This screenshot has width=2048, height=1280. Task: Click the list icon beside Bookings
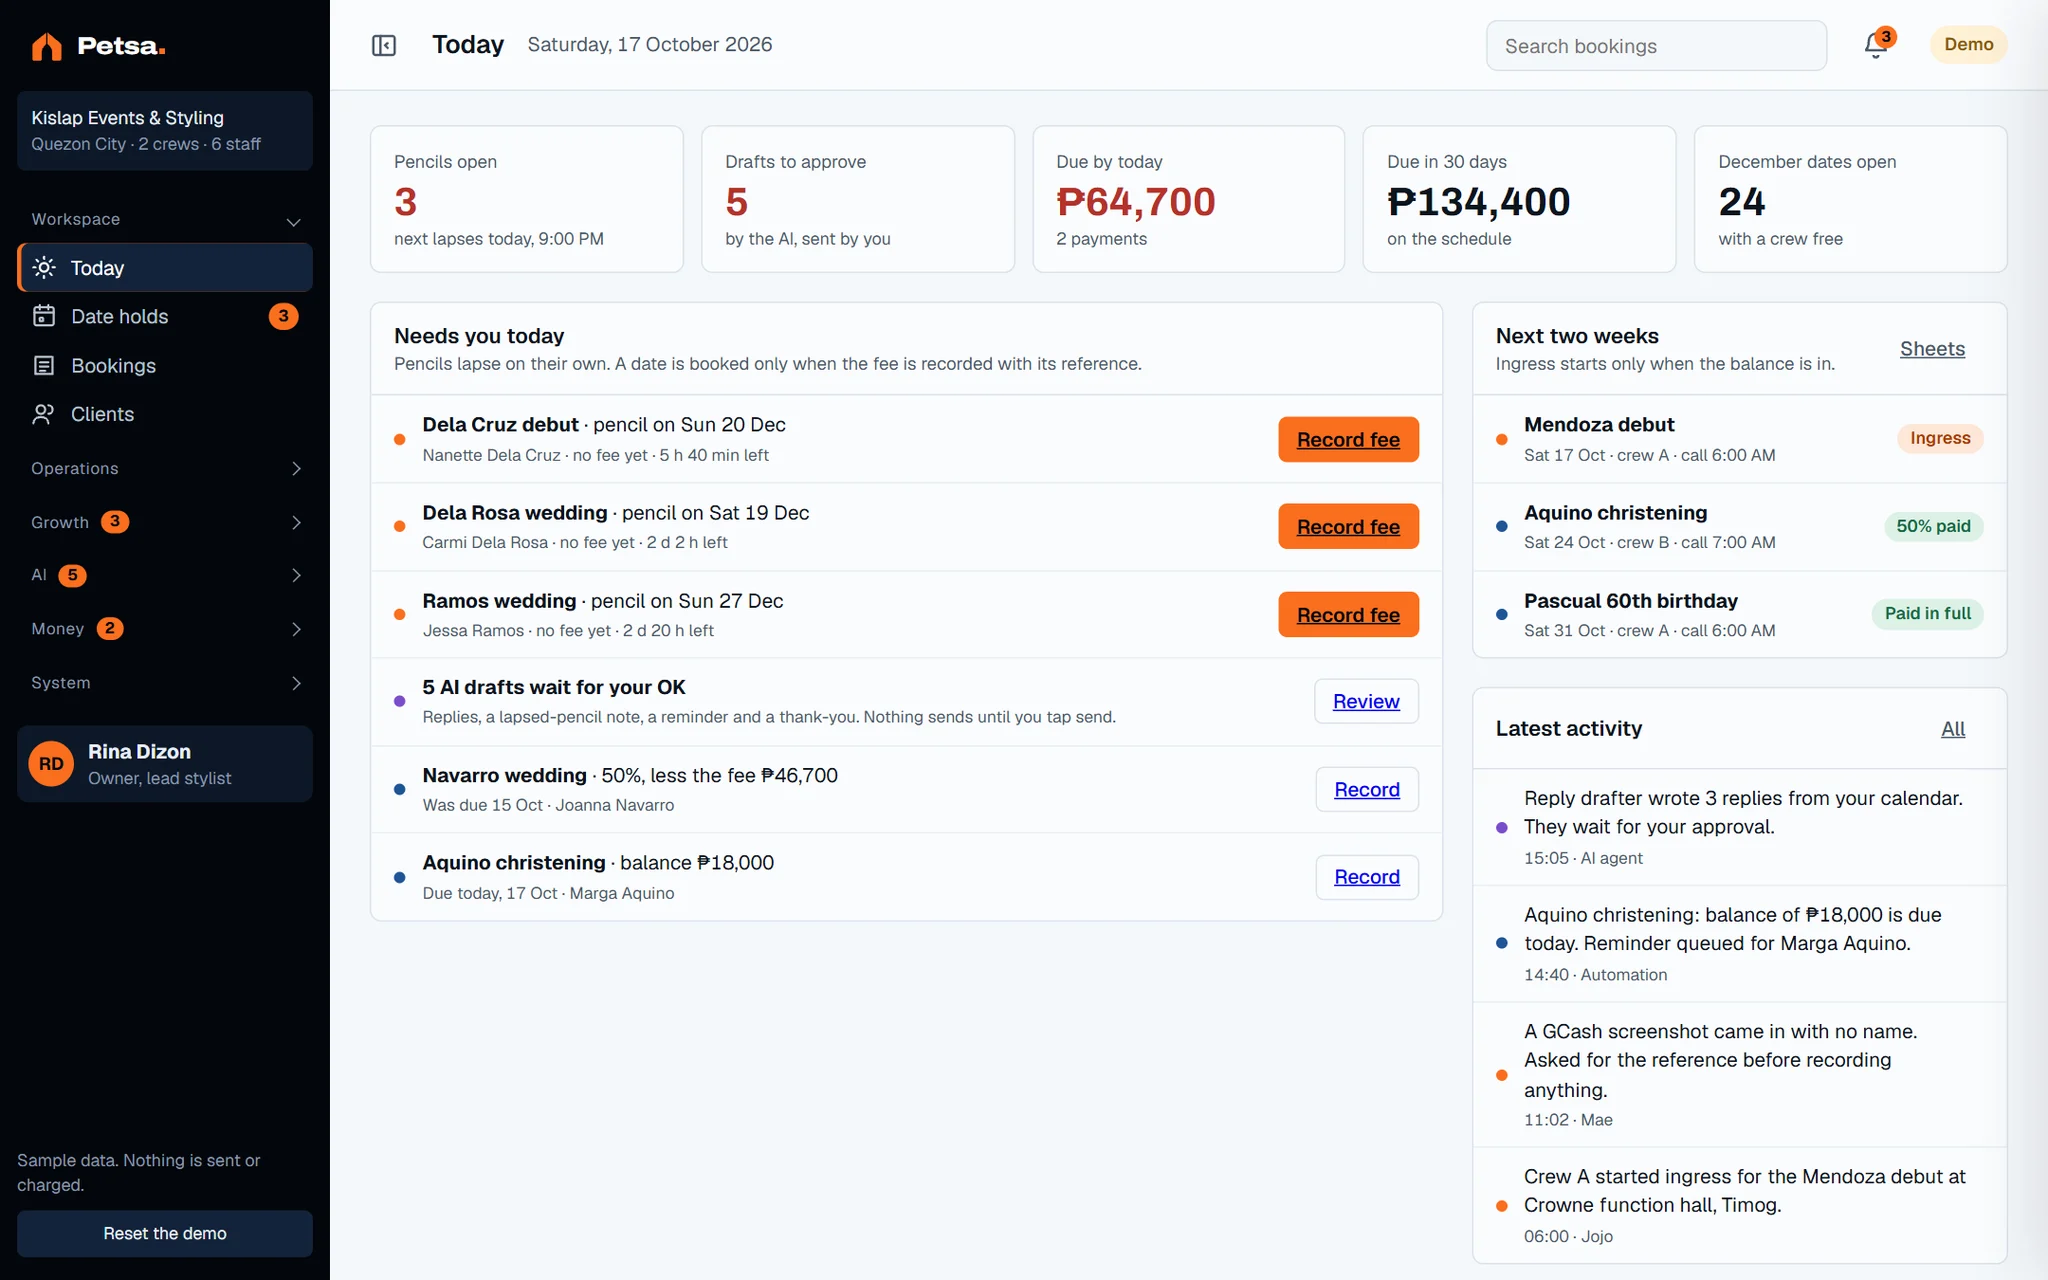[44, 365]
